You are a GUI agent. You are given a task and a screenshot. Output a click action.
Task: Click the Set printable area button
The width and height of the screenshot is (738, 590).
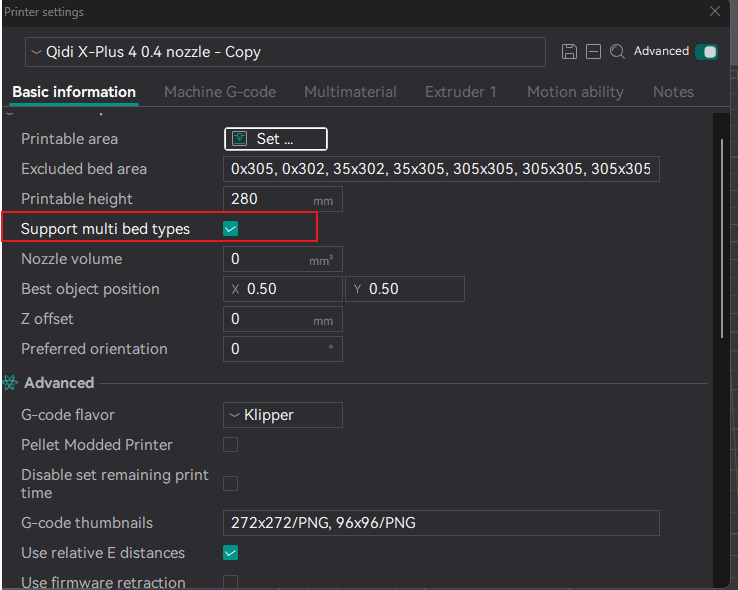(x=276, y=139)
